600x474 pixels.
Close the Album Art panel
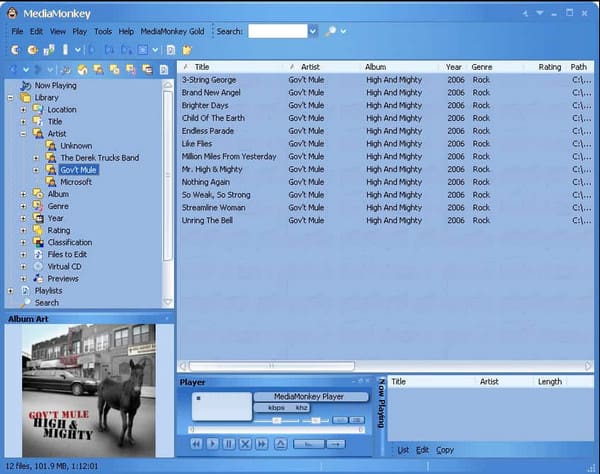point(167,319)
